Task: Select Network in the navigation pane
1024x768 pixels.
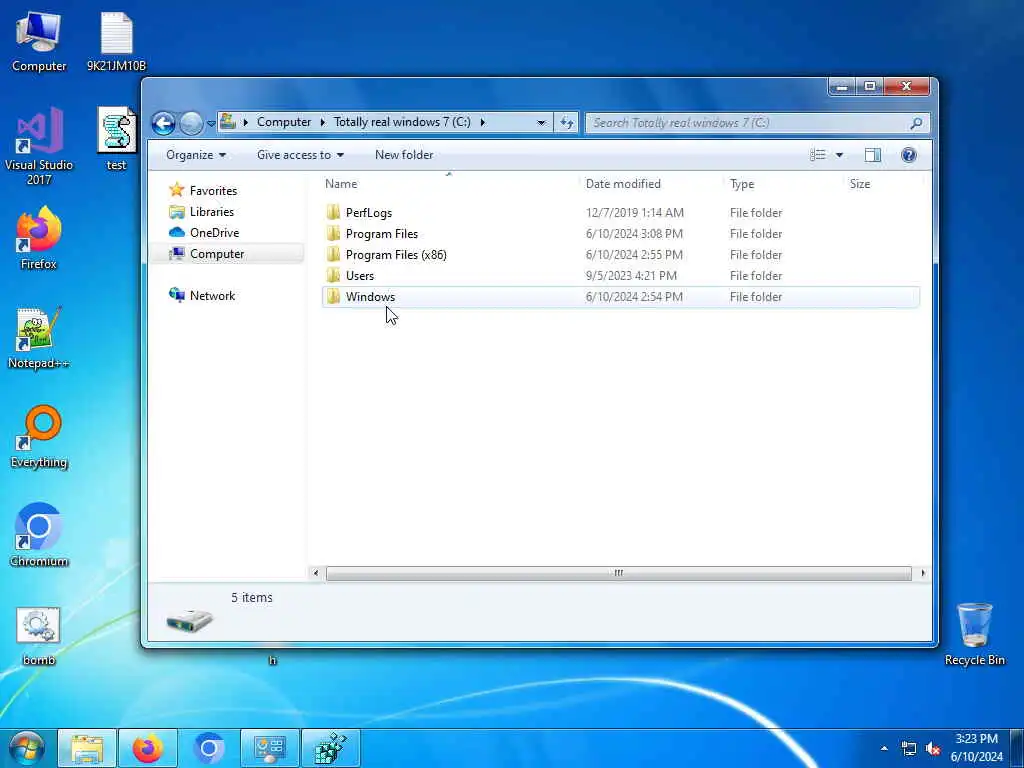Action: coord(212,295)
